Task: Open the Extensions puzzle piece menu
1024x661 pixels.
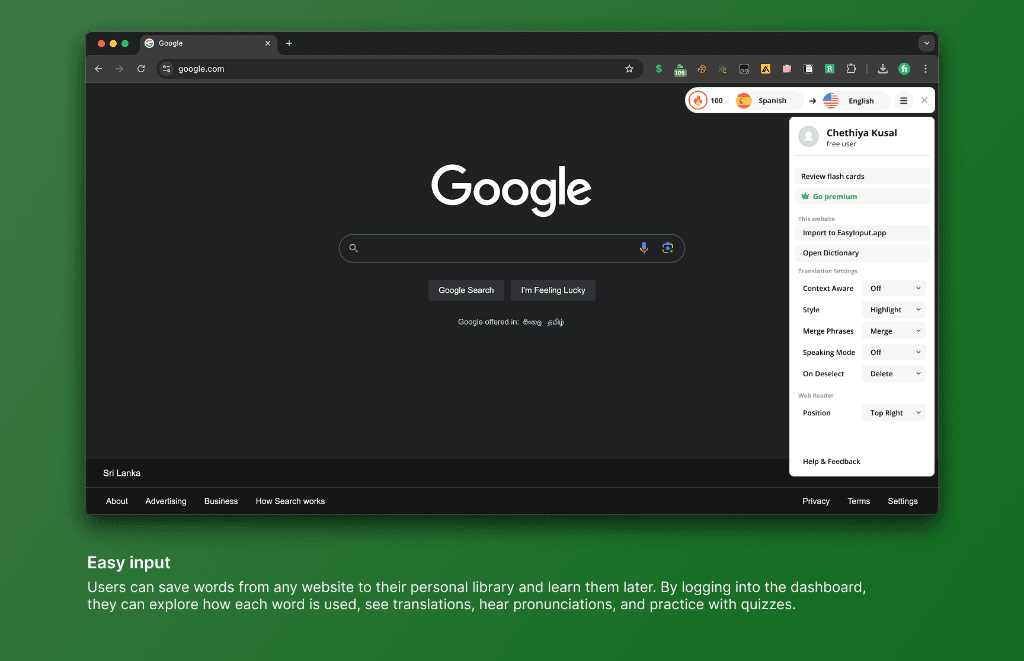Action: tap(851, 69)
